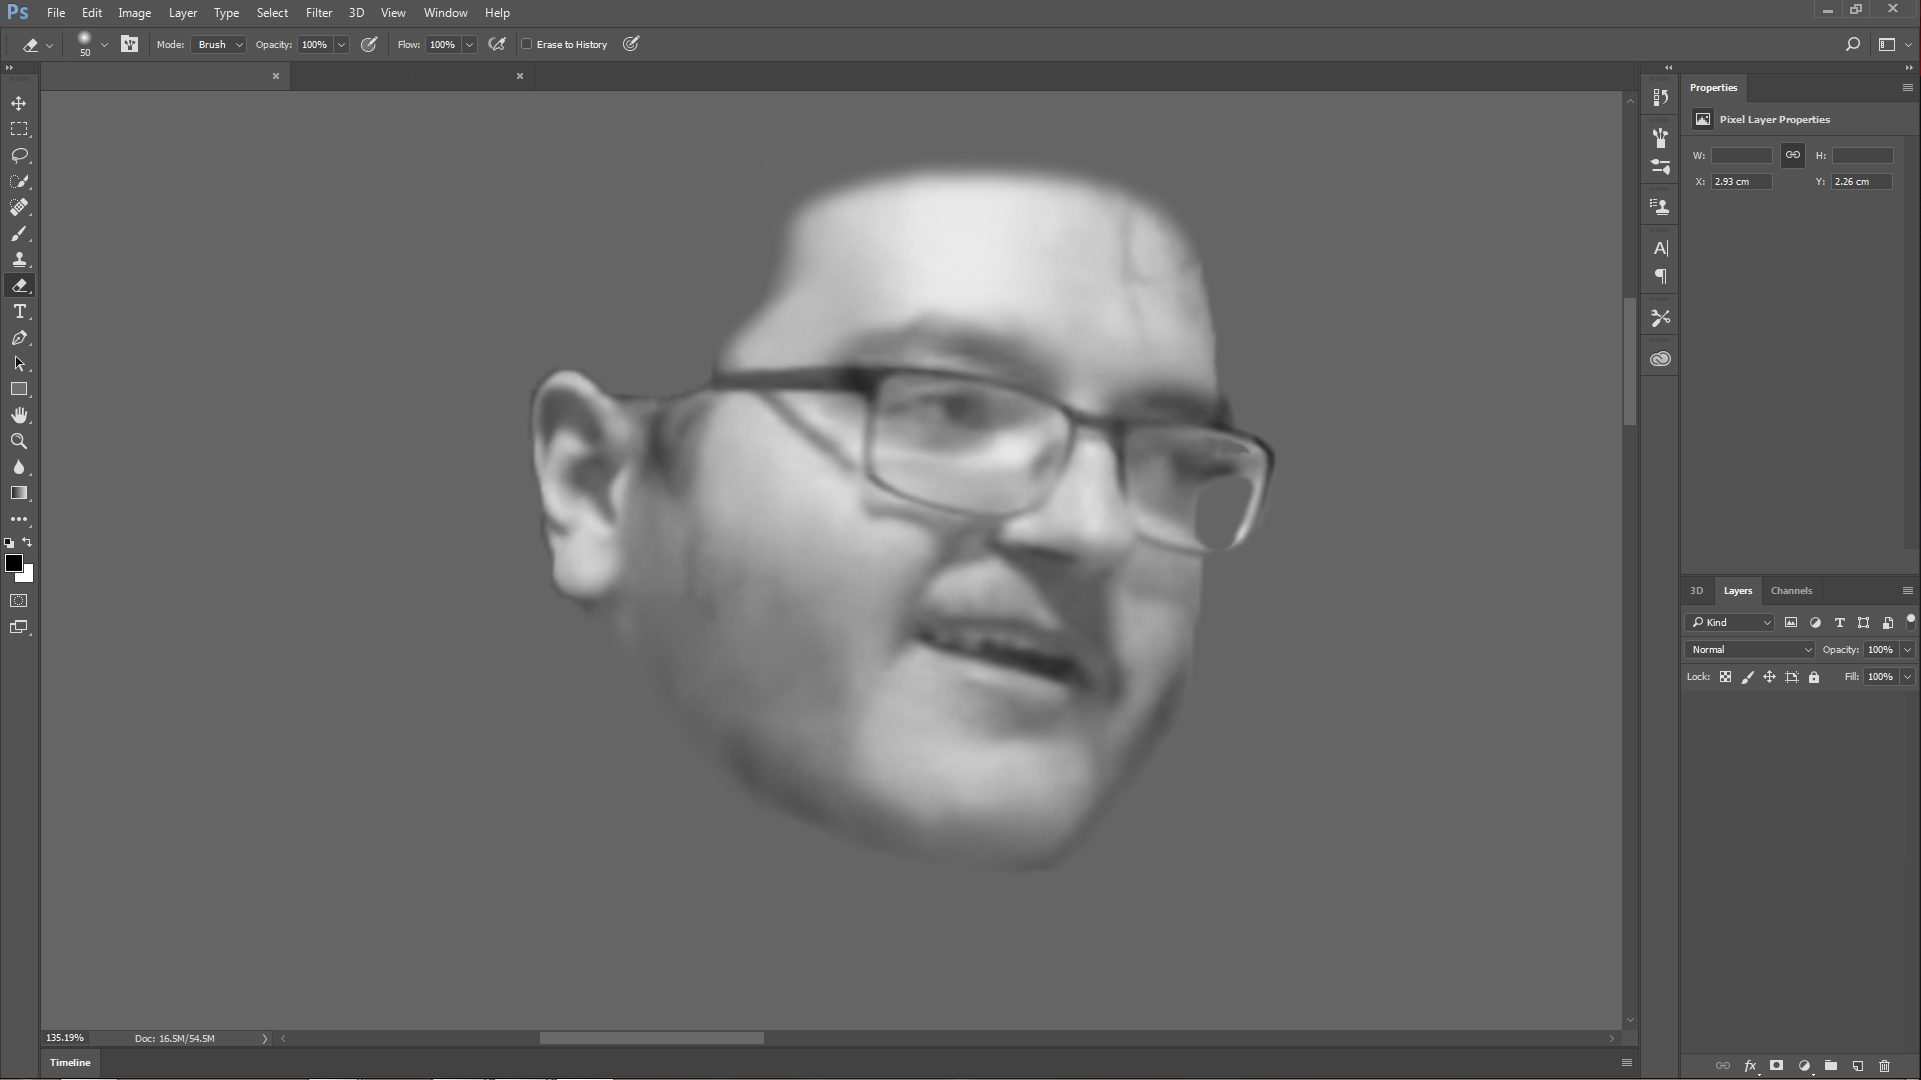1921x1080 pixels.
Task: Select the Path Selection arrow tool
Action: point(19,363)
